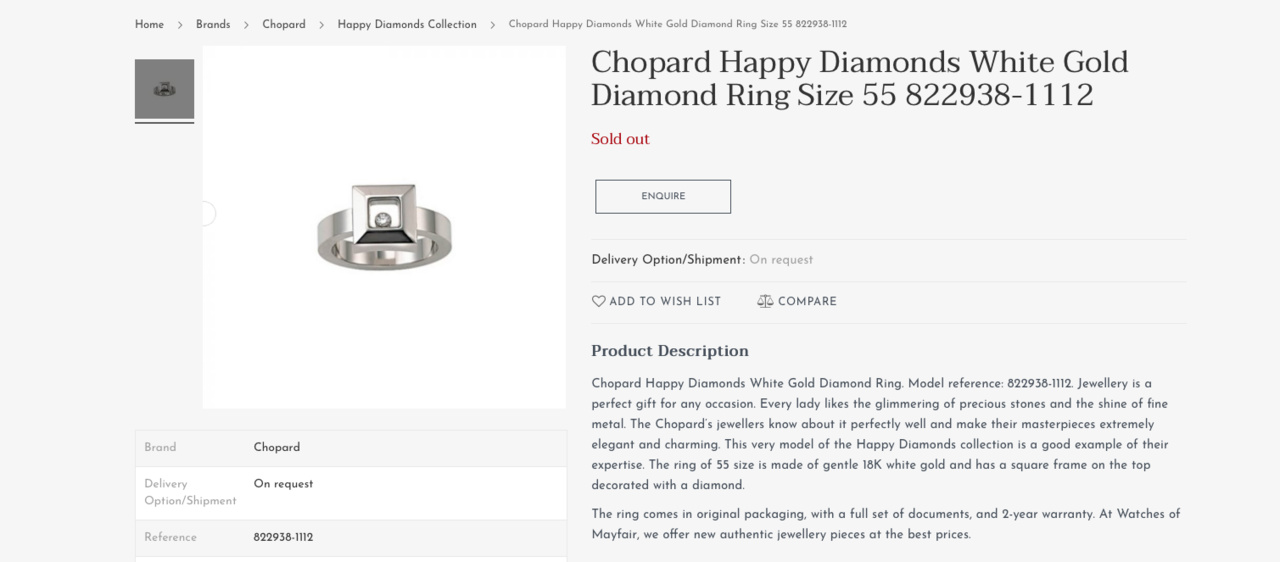Image resolution: width=1280 pixels, height=562 pixels.
Task: Click Chopard value in Brand row
Action: point(277,448)
